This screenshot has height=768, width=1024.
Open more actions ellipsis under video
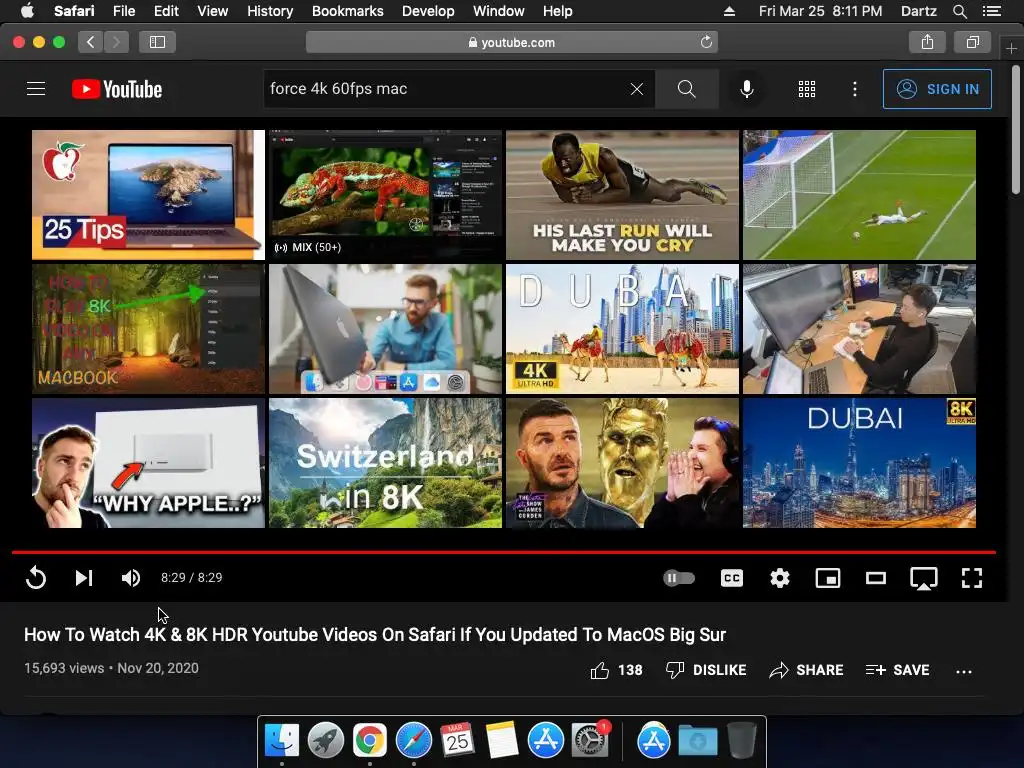point(964,671)
